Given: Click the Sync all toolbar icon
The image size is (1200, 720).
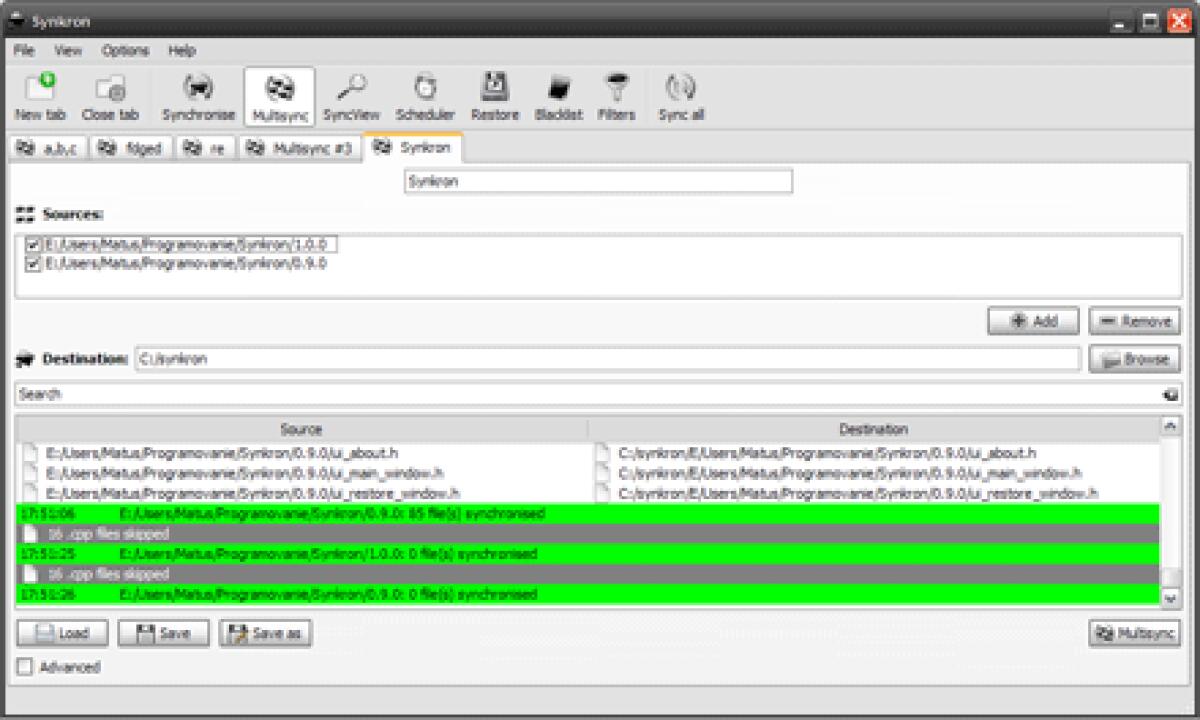Looking at the screenshot, I should [681, 97].
